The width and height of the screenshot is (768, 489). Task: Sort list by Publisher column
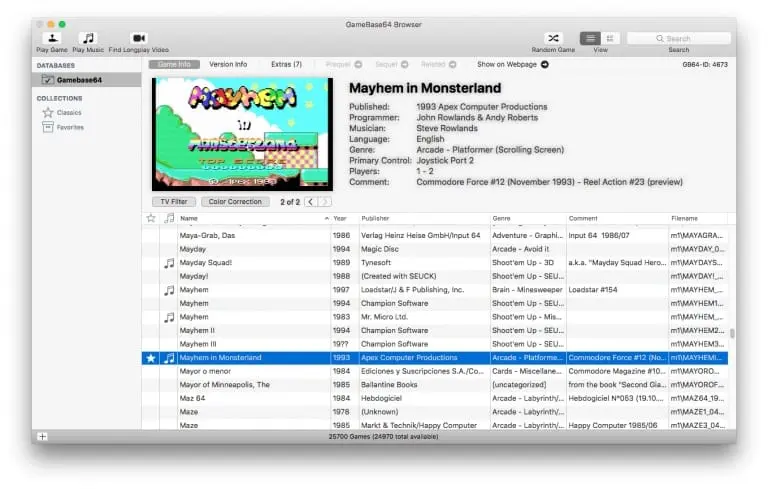coord(424,218)
